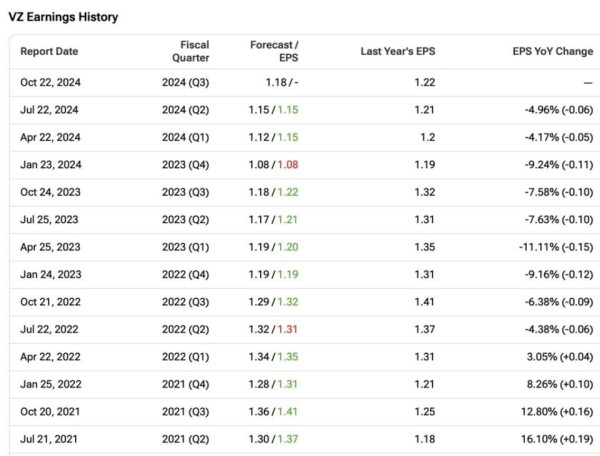Viewport: 600px width, 456px height.
Task: Click report date 'Jan 23, 2024'
Action: click(51, 164)
